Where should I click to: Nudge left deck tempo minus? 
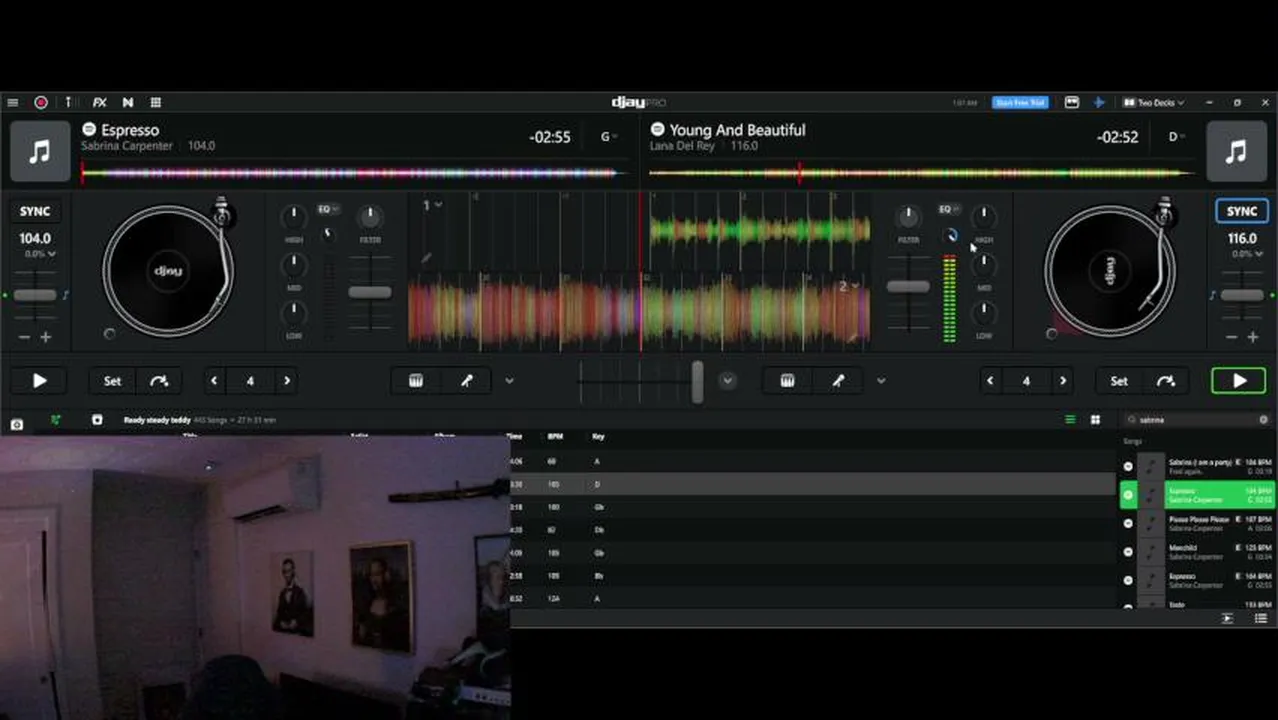click(24, 337)
